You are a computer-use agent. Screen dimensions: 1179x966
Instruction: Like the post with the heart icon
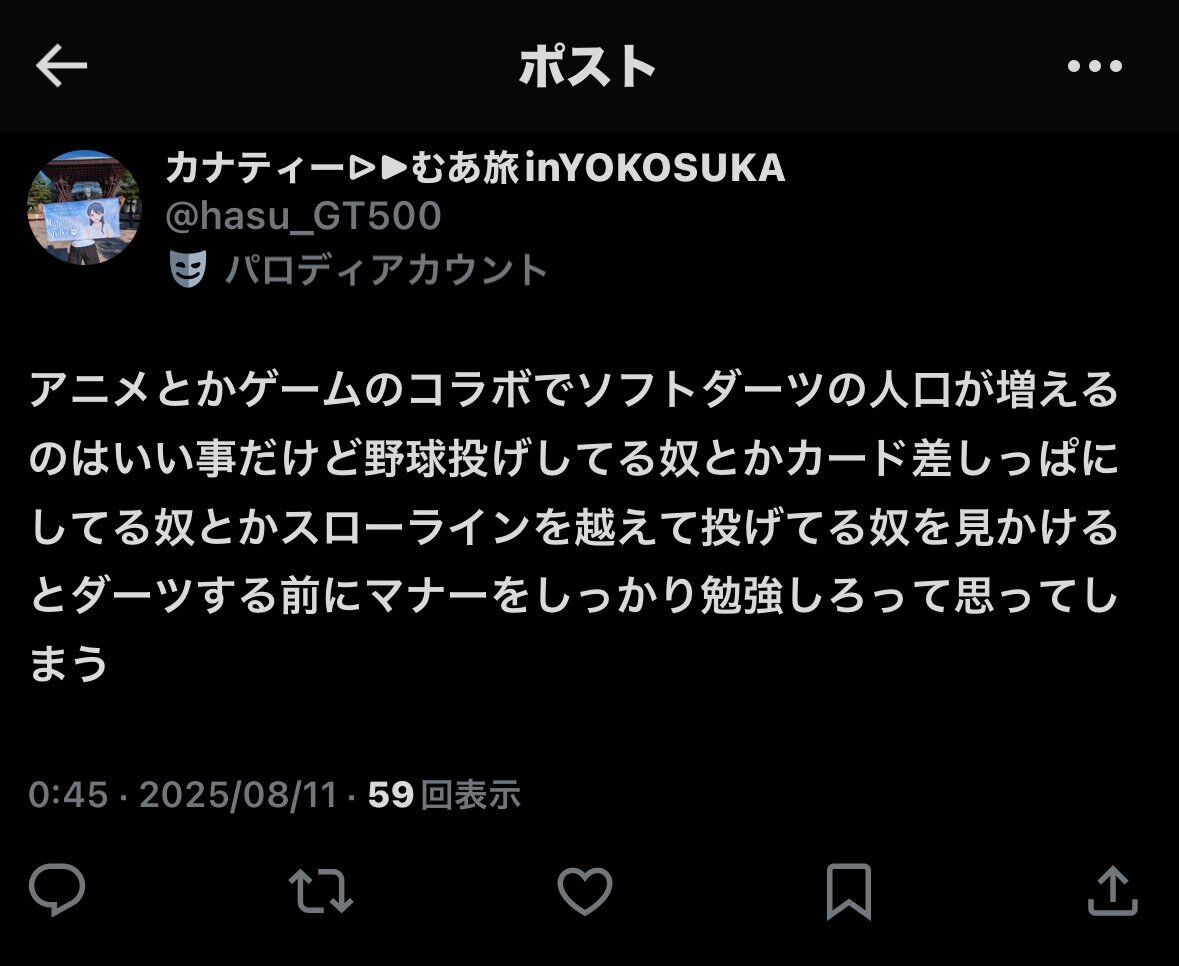point(584,891)
